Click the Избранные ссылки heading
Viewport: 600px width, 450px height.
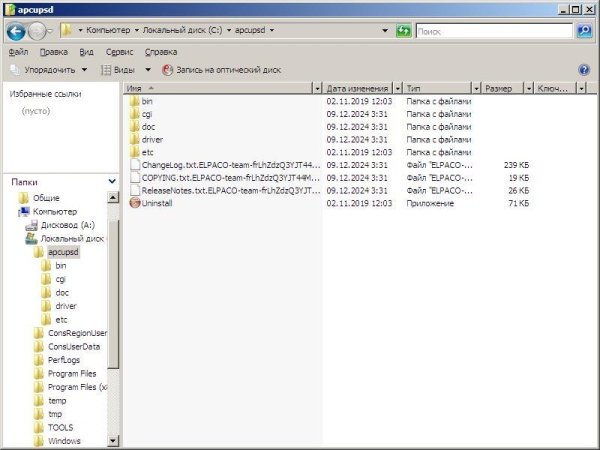(x=46, y=94)
